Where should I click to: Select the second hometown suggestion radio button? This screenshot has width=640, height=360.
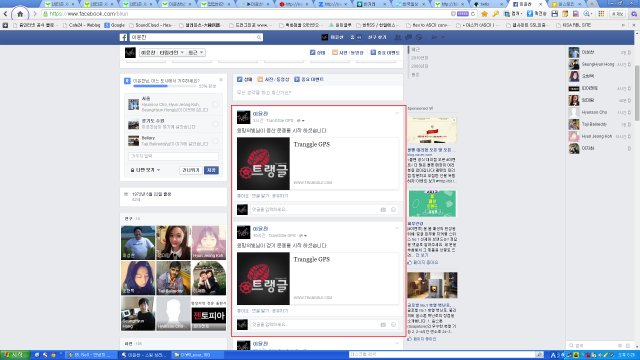tap(215, 124)
